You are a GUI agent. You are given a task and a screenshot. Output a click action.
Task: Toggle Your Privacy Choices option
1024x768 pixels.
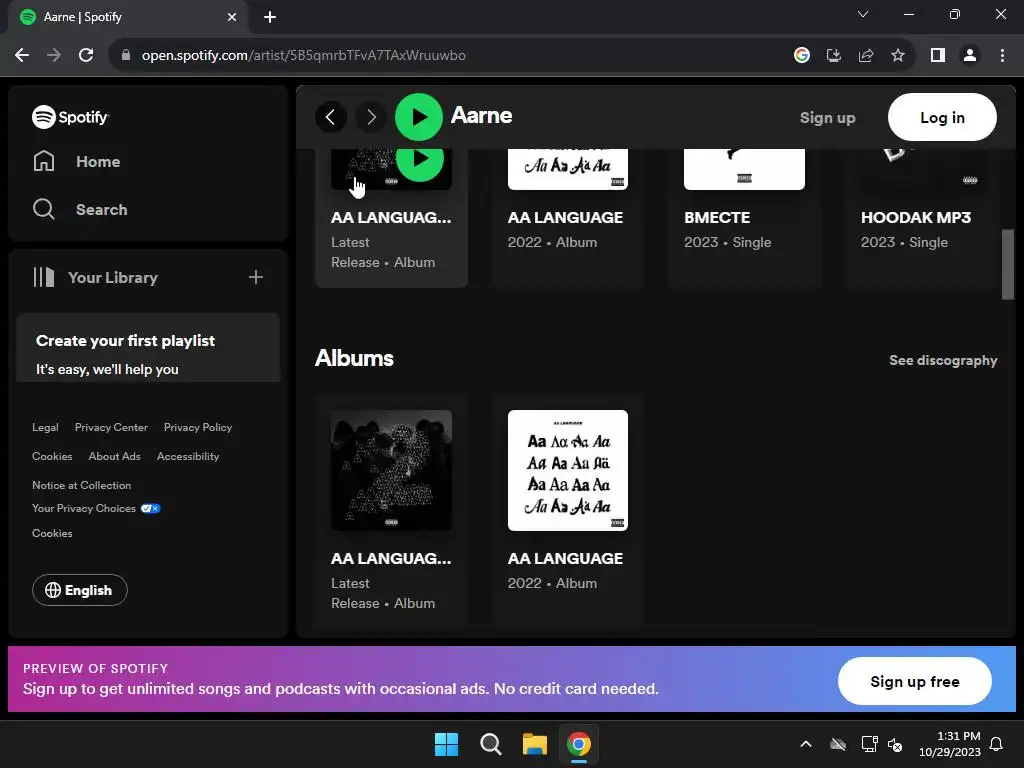click(96, 508)
